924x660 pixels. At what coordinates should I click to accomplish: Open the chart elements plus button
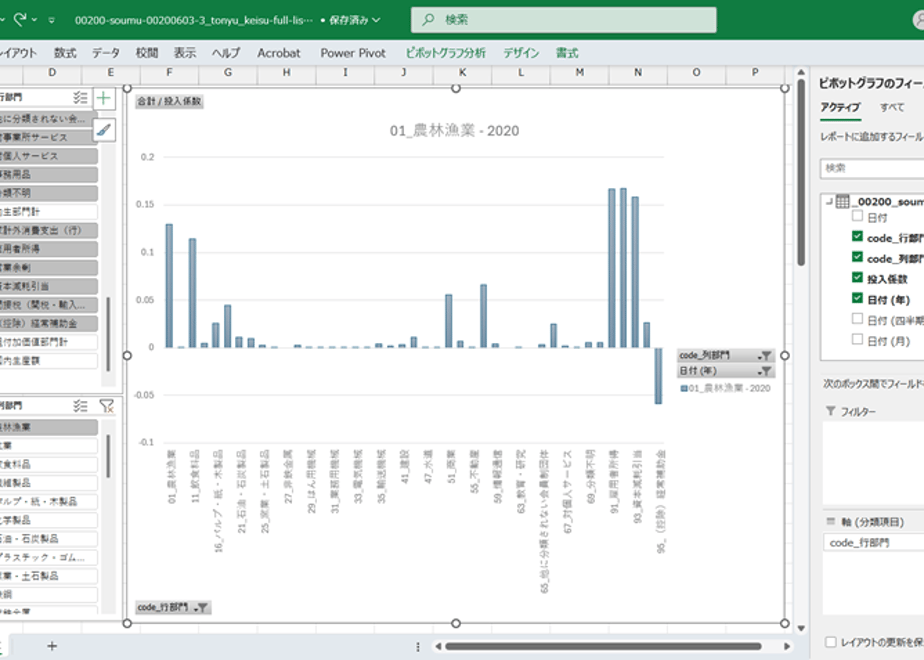[x=104, y=98]
